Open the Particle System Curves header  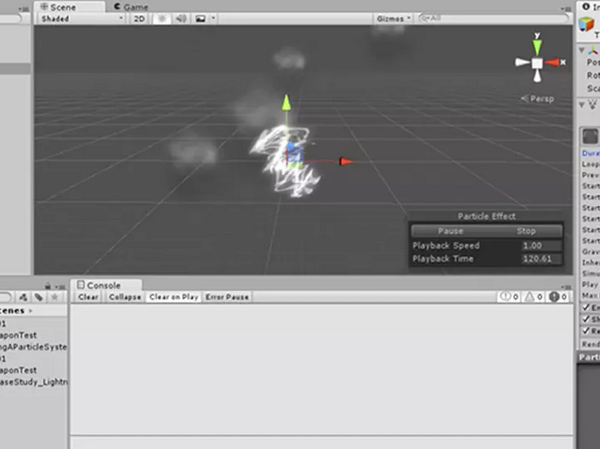coord(589,357)
